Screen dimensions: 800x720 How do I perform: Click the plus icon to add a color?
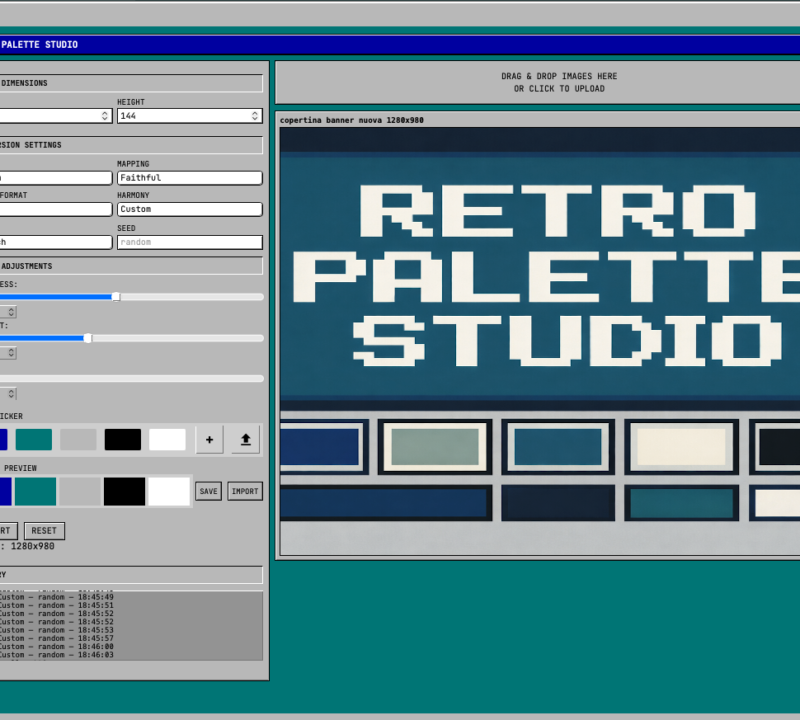pyautogui.click(x=209, y=440)
